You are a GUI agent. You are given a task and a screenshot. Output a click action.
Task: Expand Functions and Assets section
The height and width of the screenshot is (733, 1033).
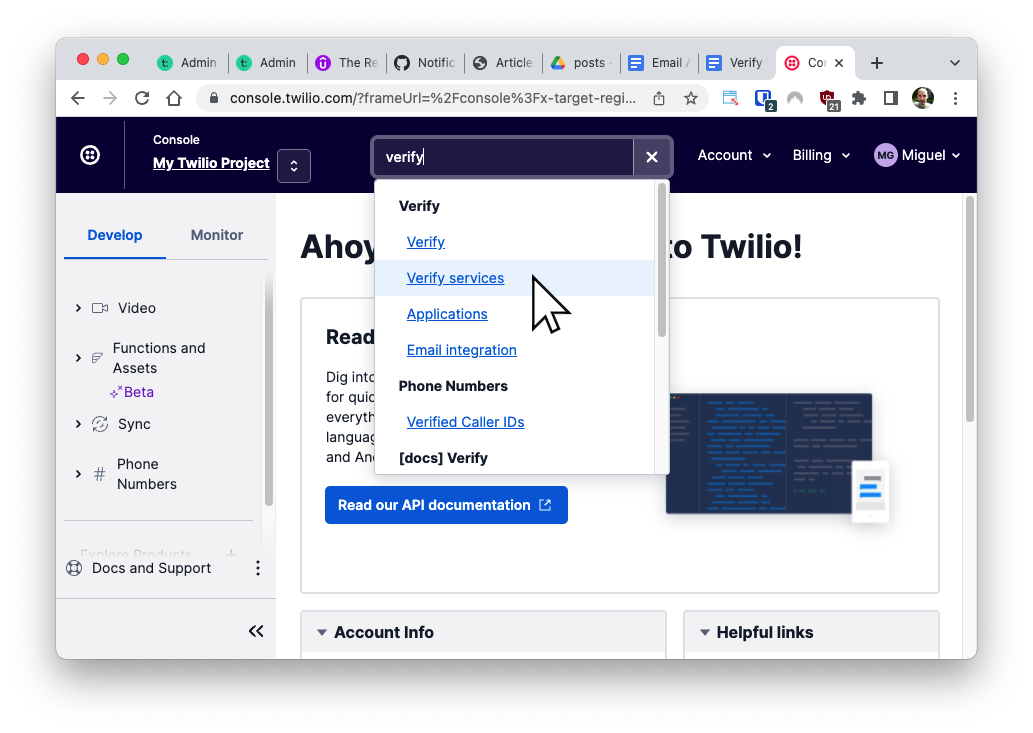coord(78,358)
